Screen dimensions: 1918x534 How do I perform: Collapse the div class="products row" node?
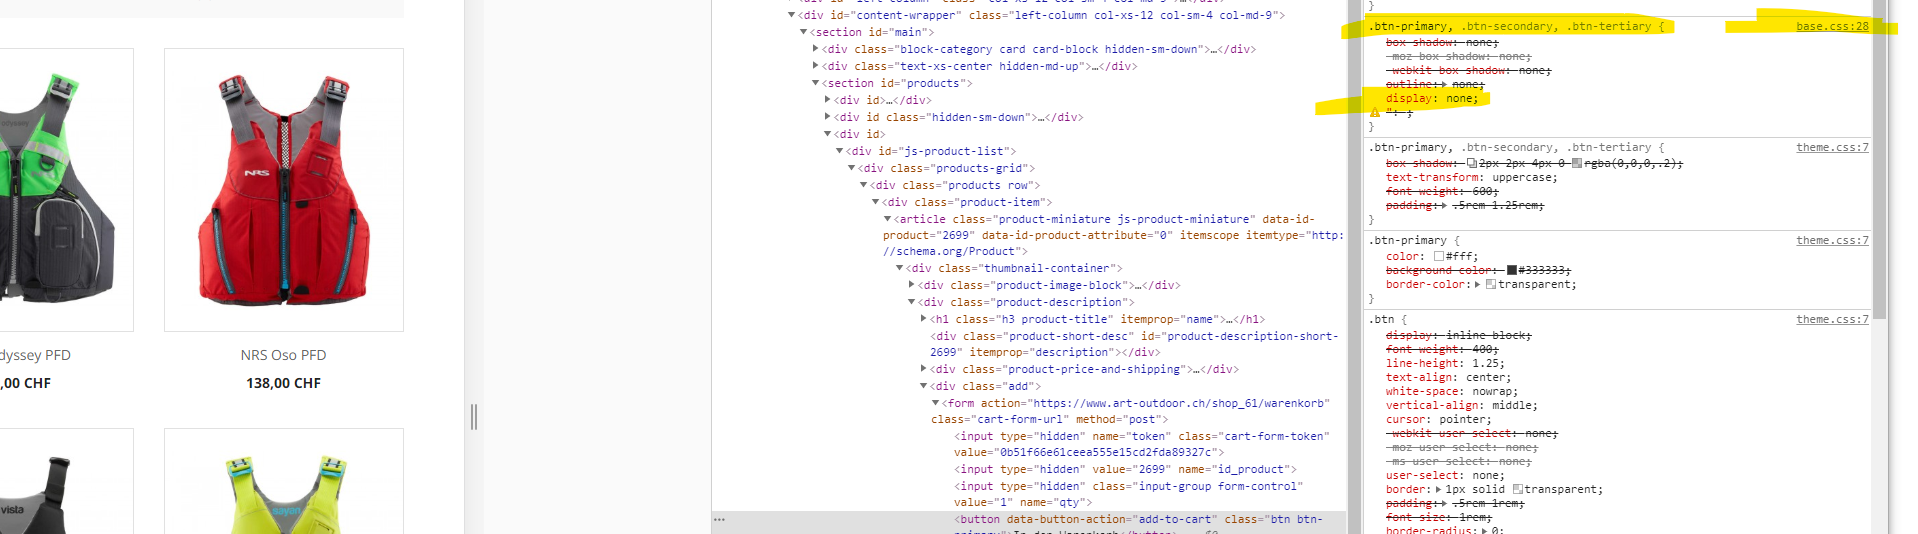[x=864, y=185]
